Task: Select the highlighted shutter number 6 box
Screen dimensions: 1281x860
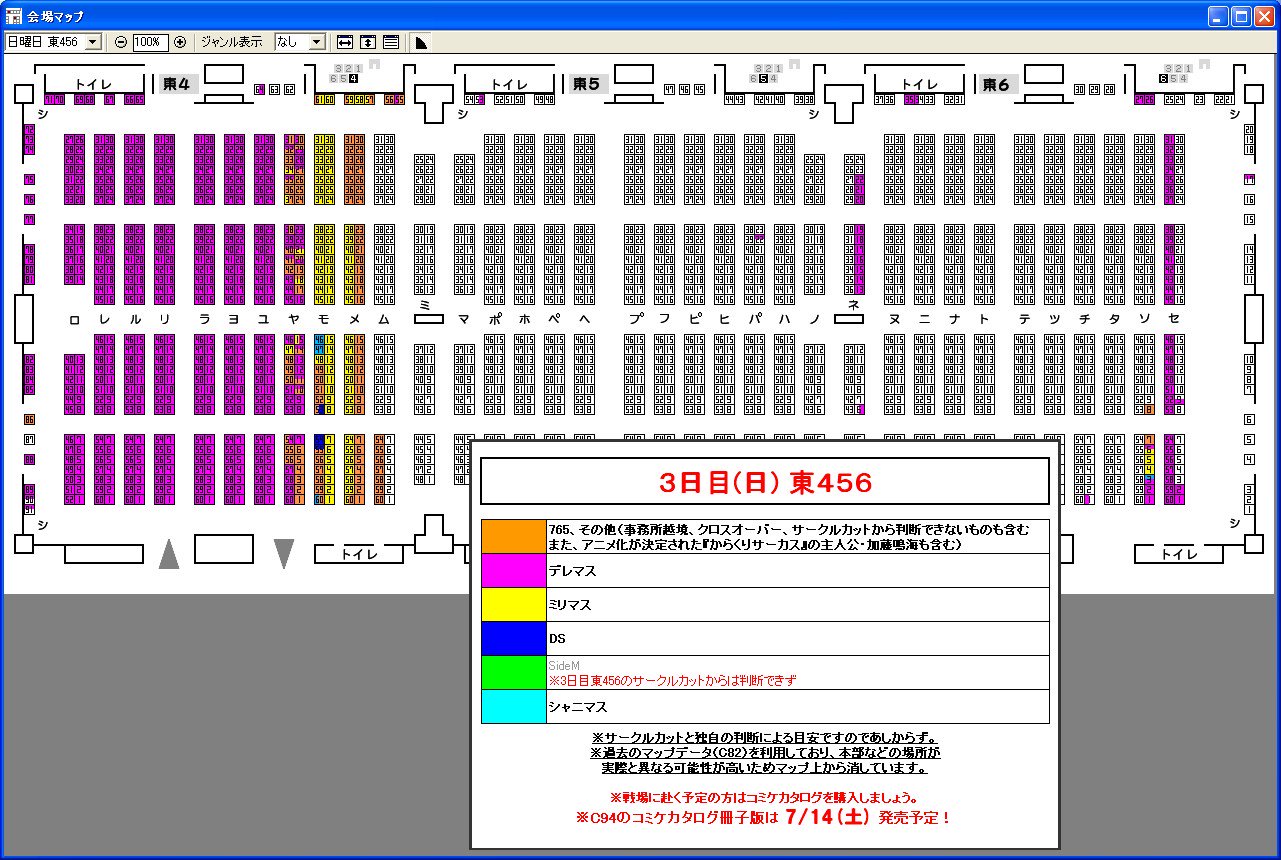Action: click(1164, 78)
